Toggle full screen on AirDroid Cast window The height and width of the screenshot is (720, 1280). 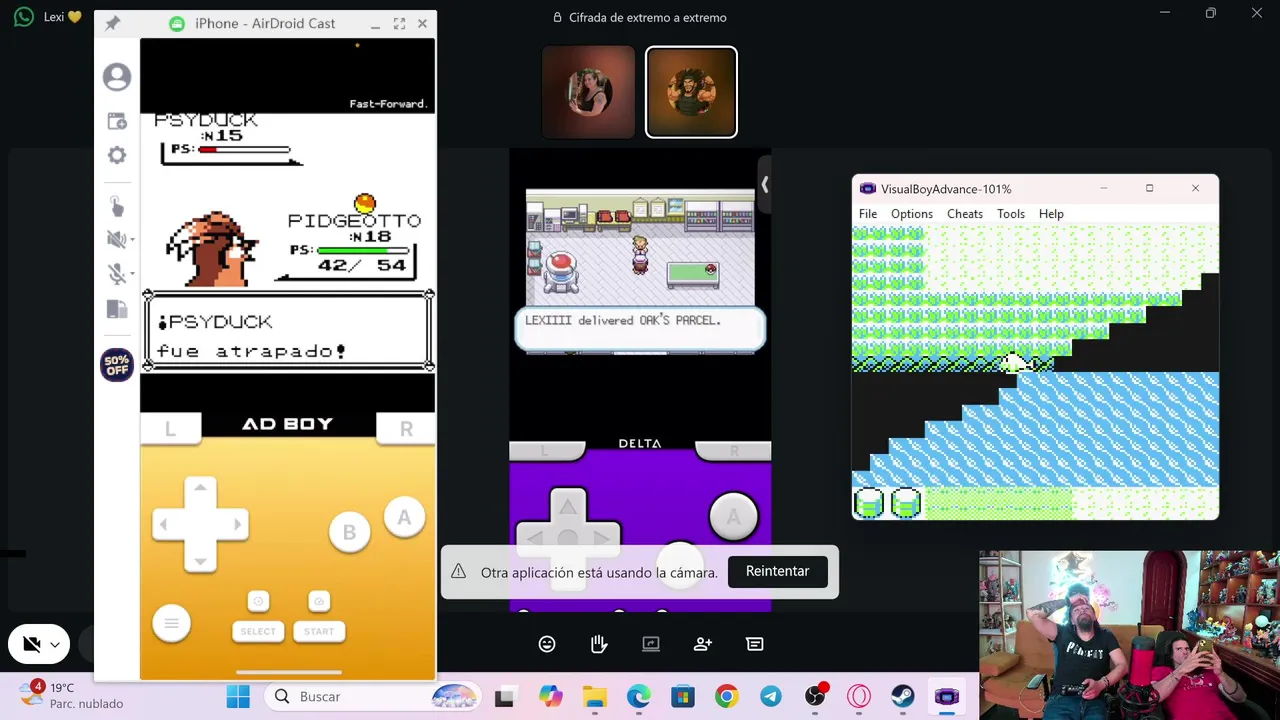[x=399, y=23]
